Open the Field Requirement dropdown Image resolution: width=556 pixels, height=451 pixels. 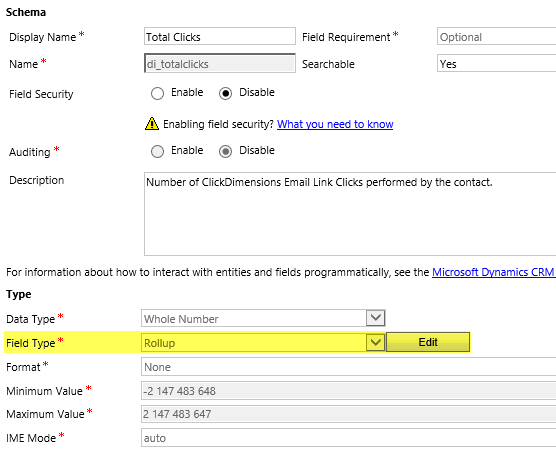pos(496,36)
